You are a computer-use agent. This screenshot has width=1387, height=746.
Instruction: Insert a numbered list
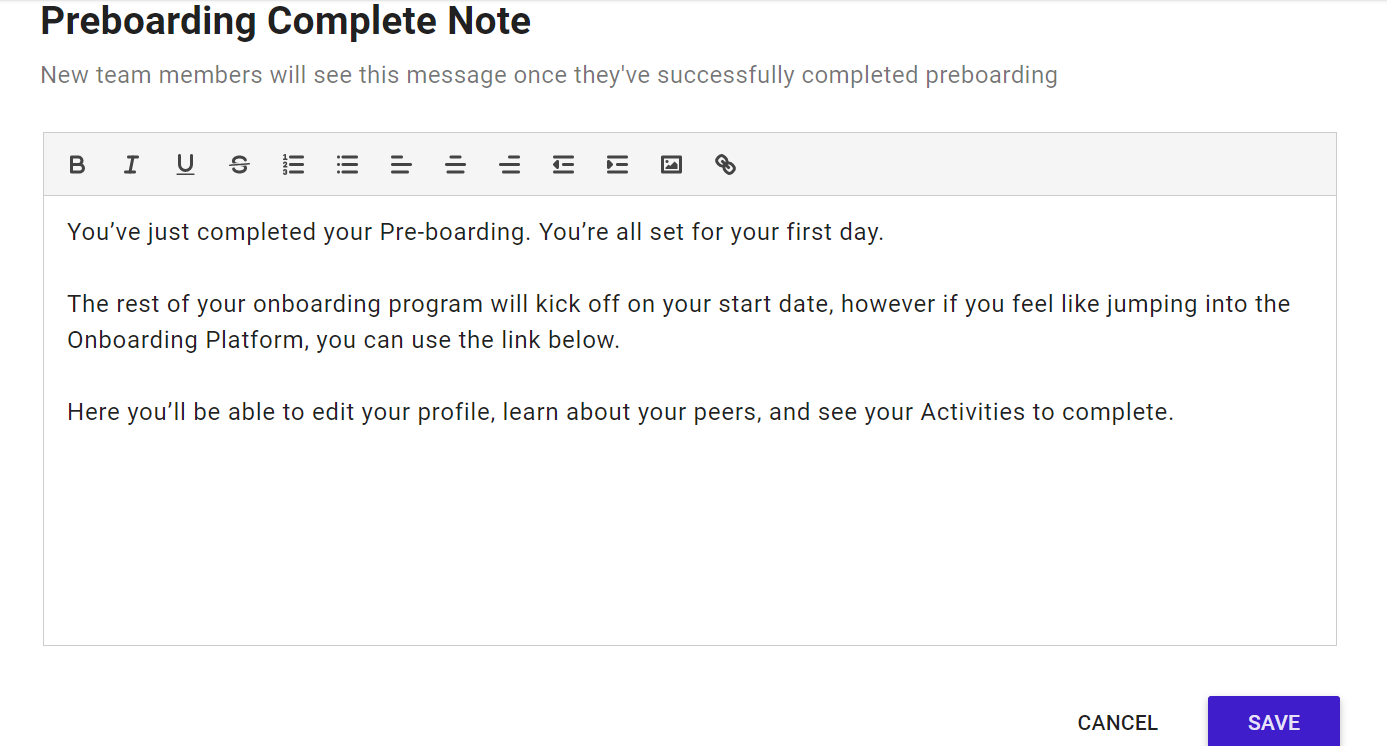[293, 165]
